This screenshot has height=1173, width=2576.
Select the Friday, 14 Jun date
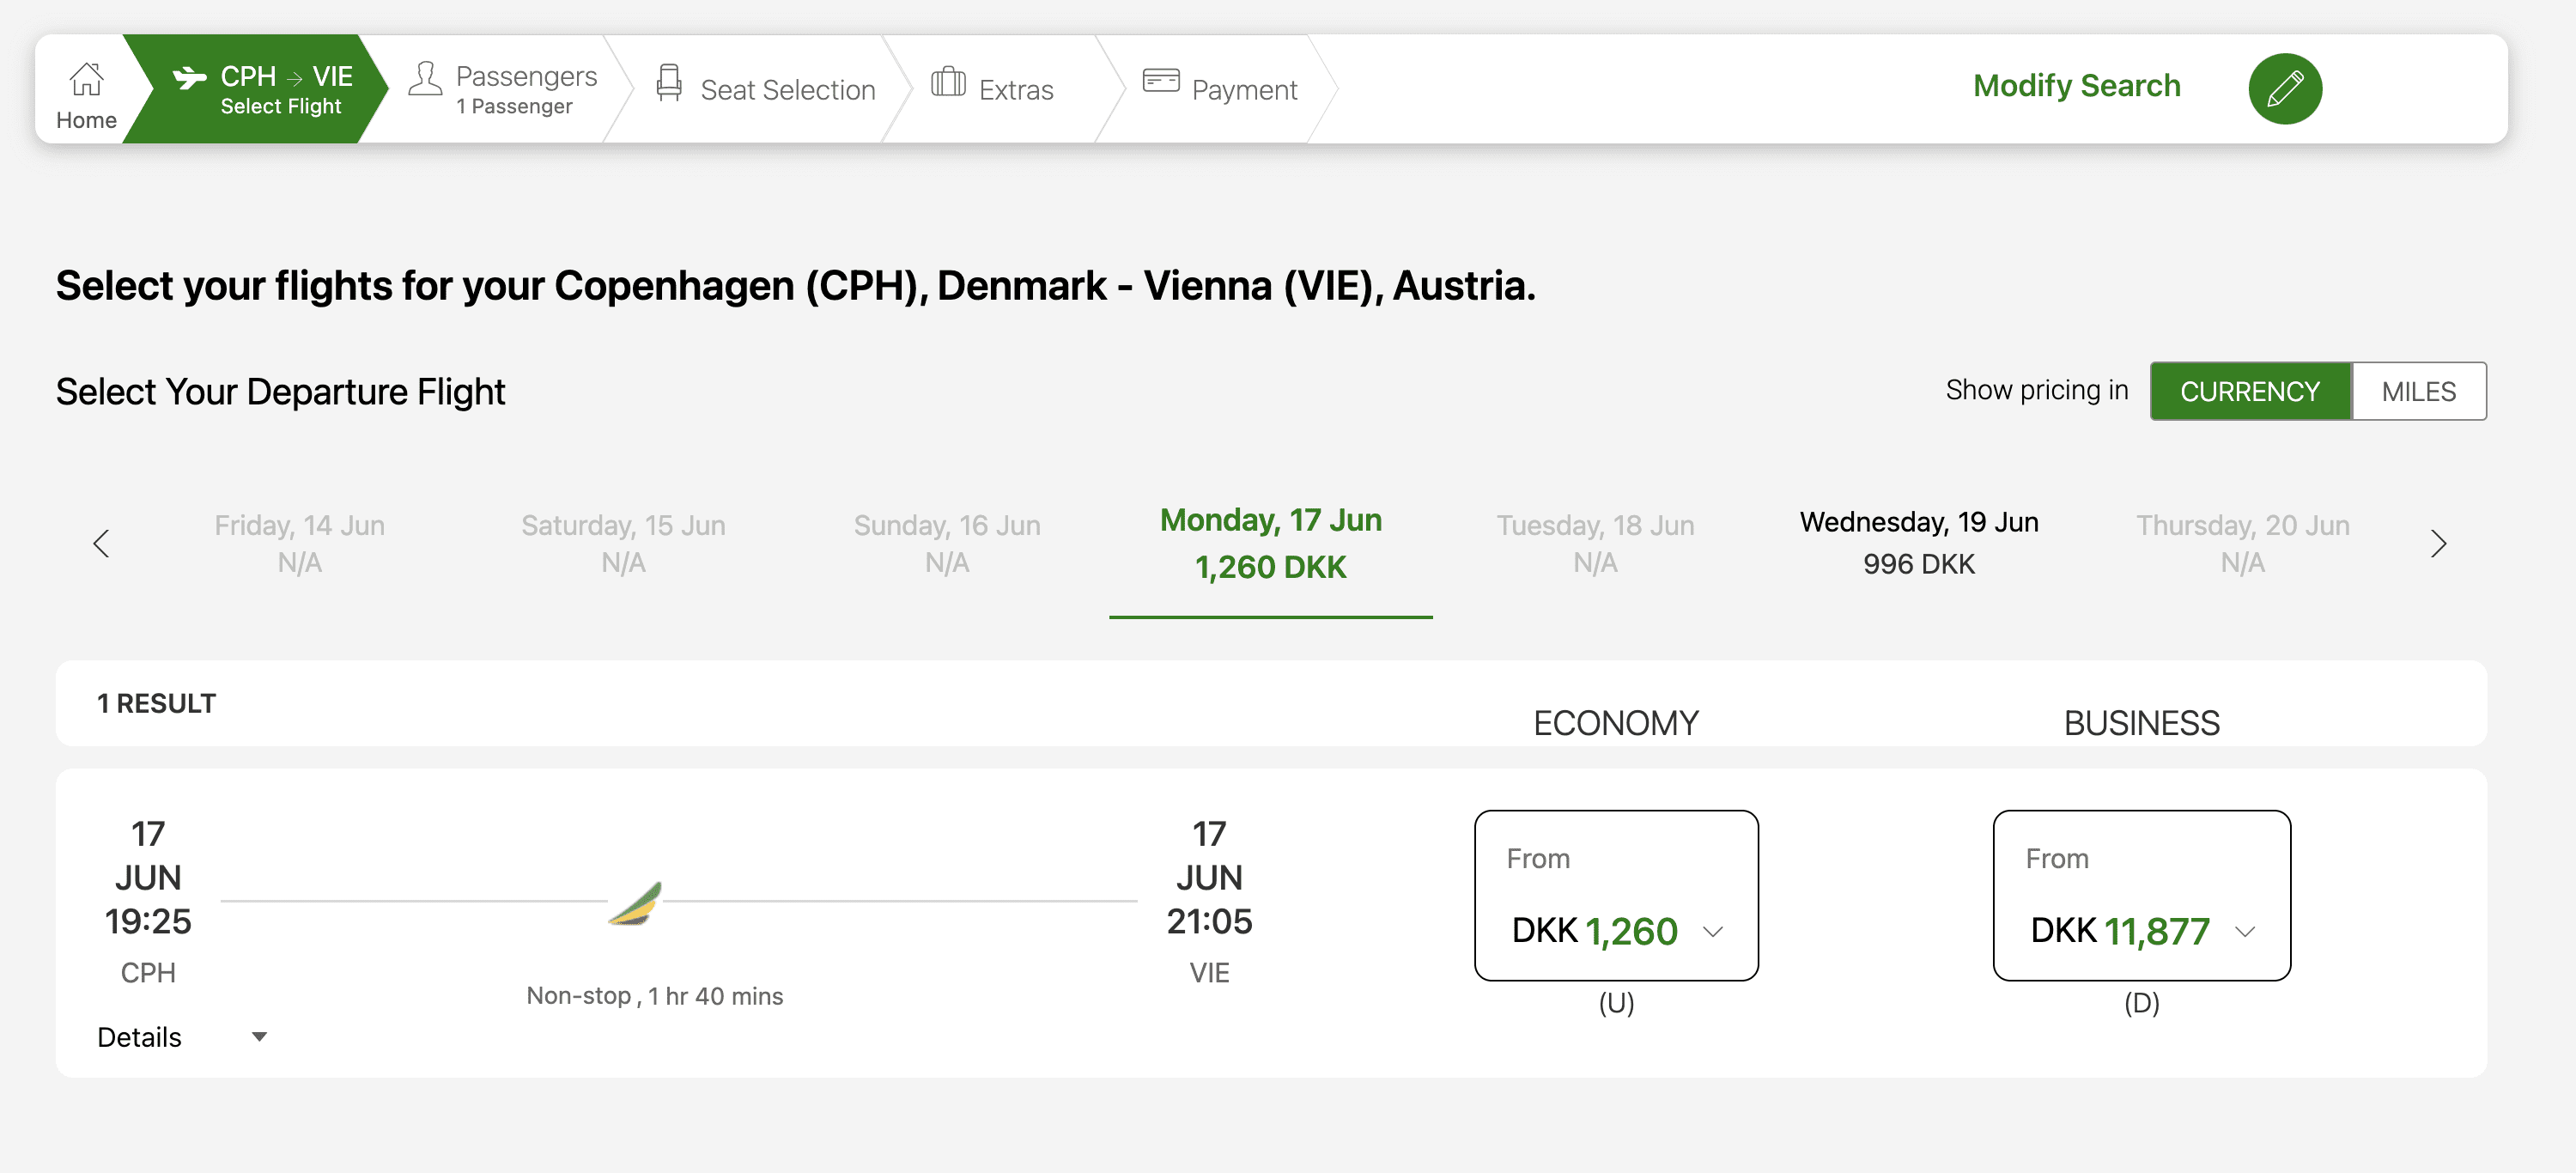pos(299,543)
